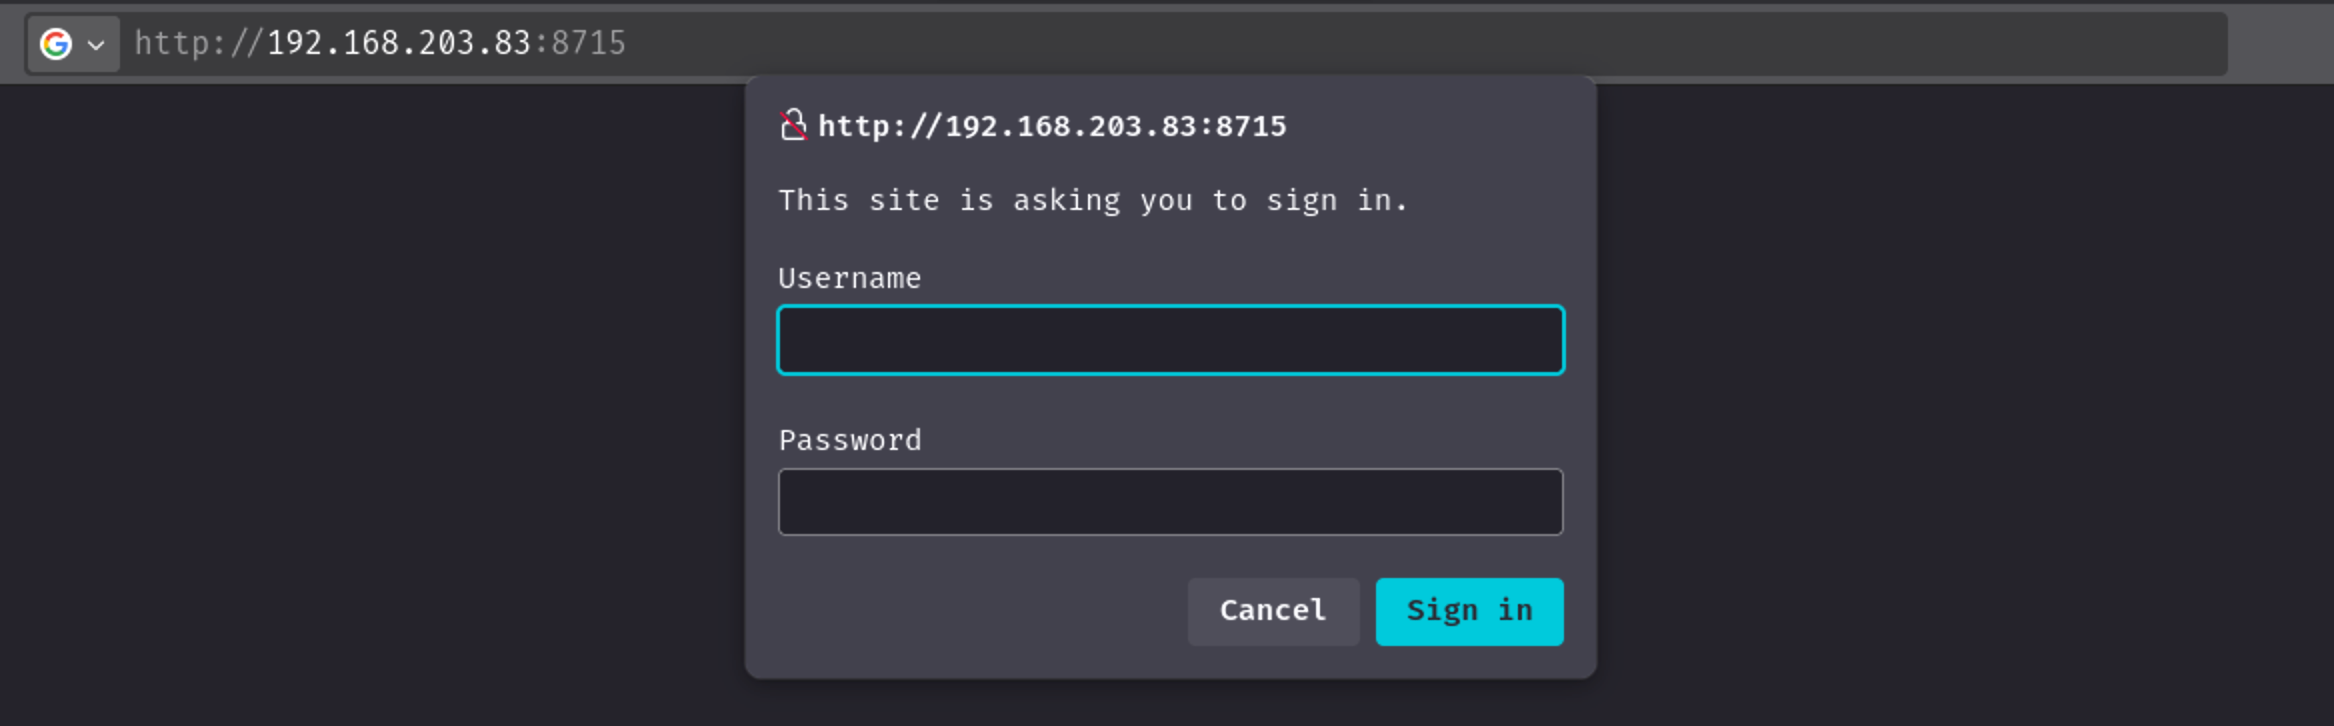The image size is (2334, 726).
Task: Click the bold URL heading in dialog
Action: click(1052, 126)
